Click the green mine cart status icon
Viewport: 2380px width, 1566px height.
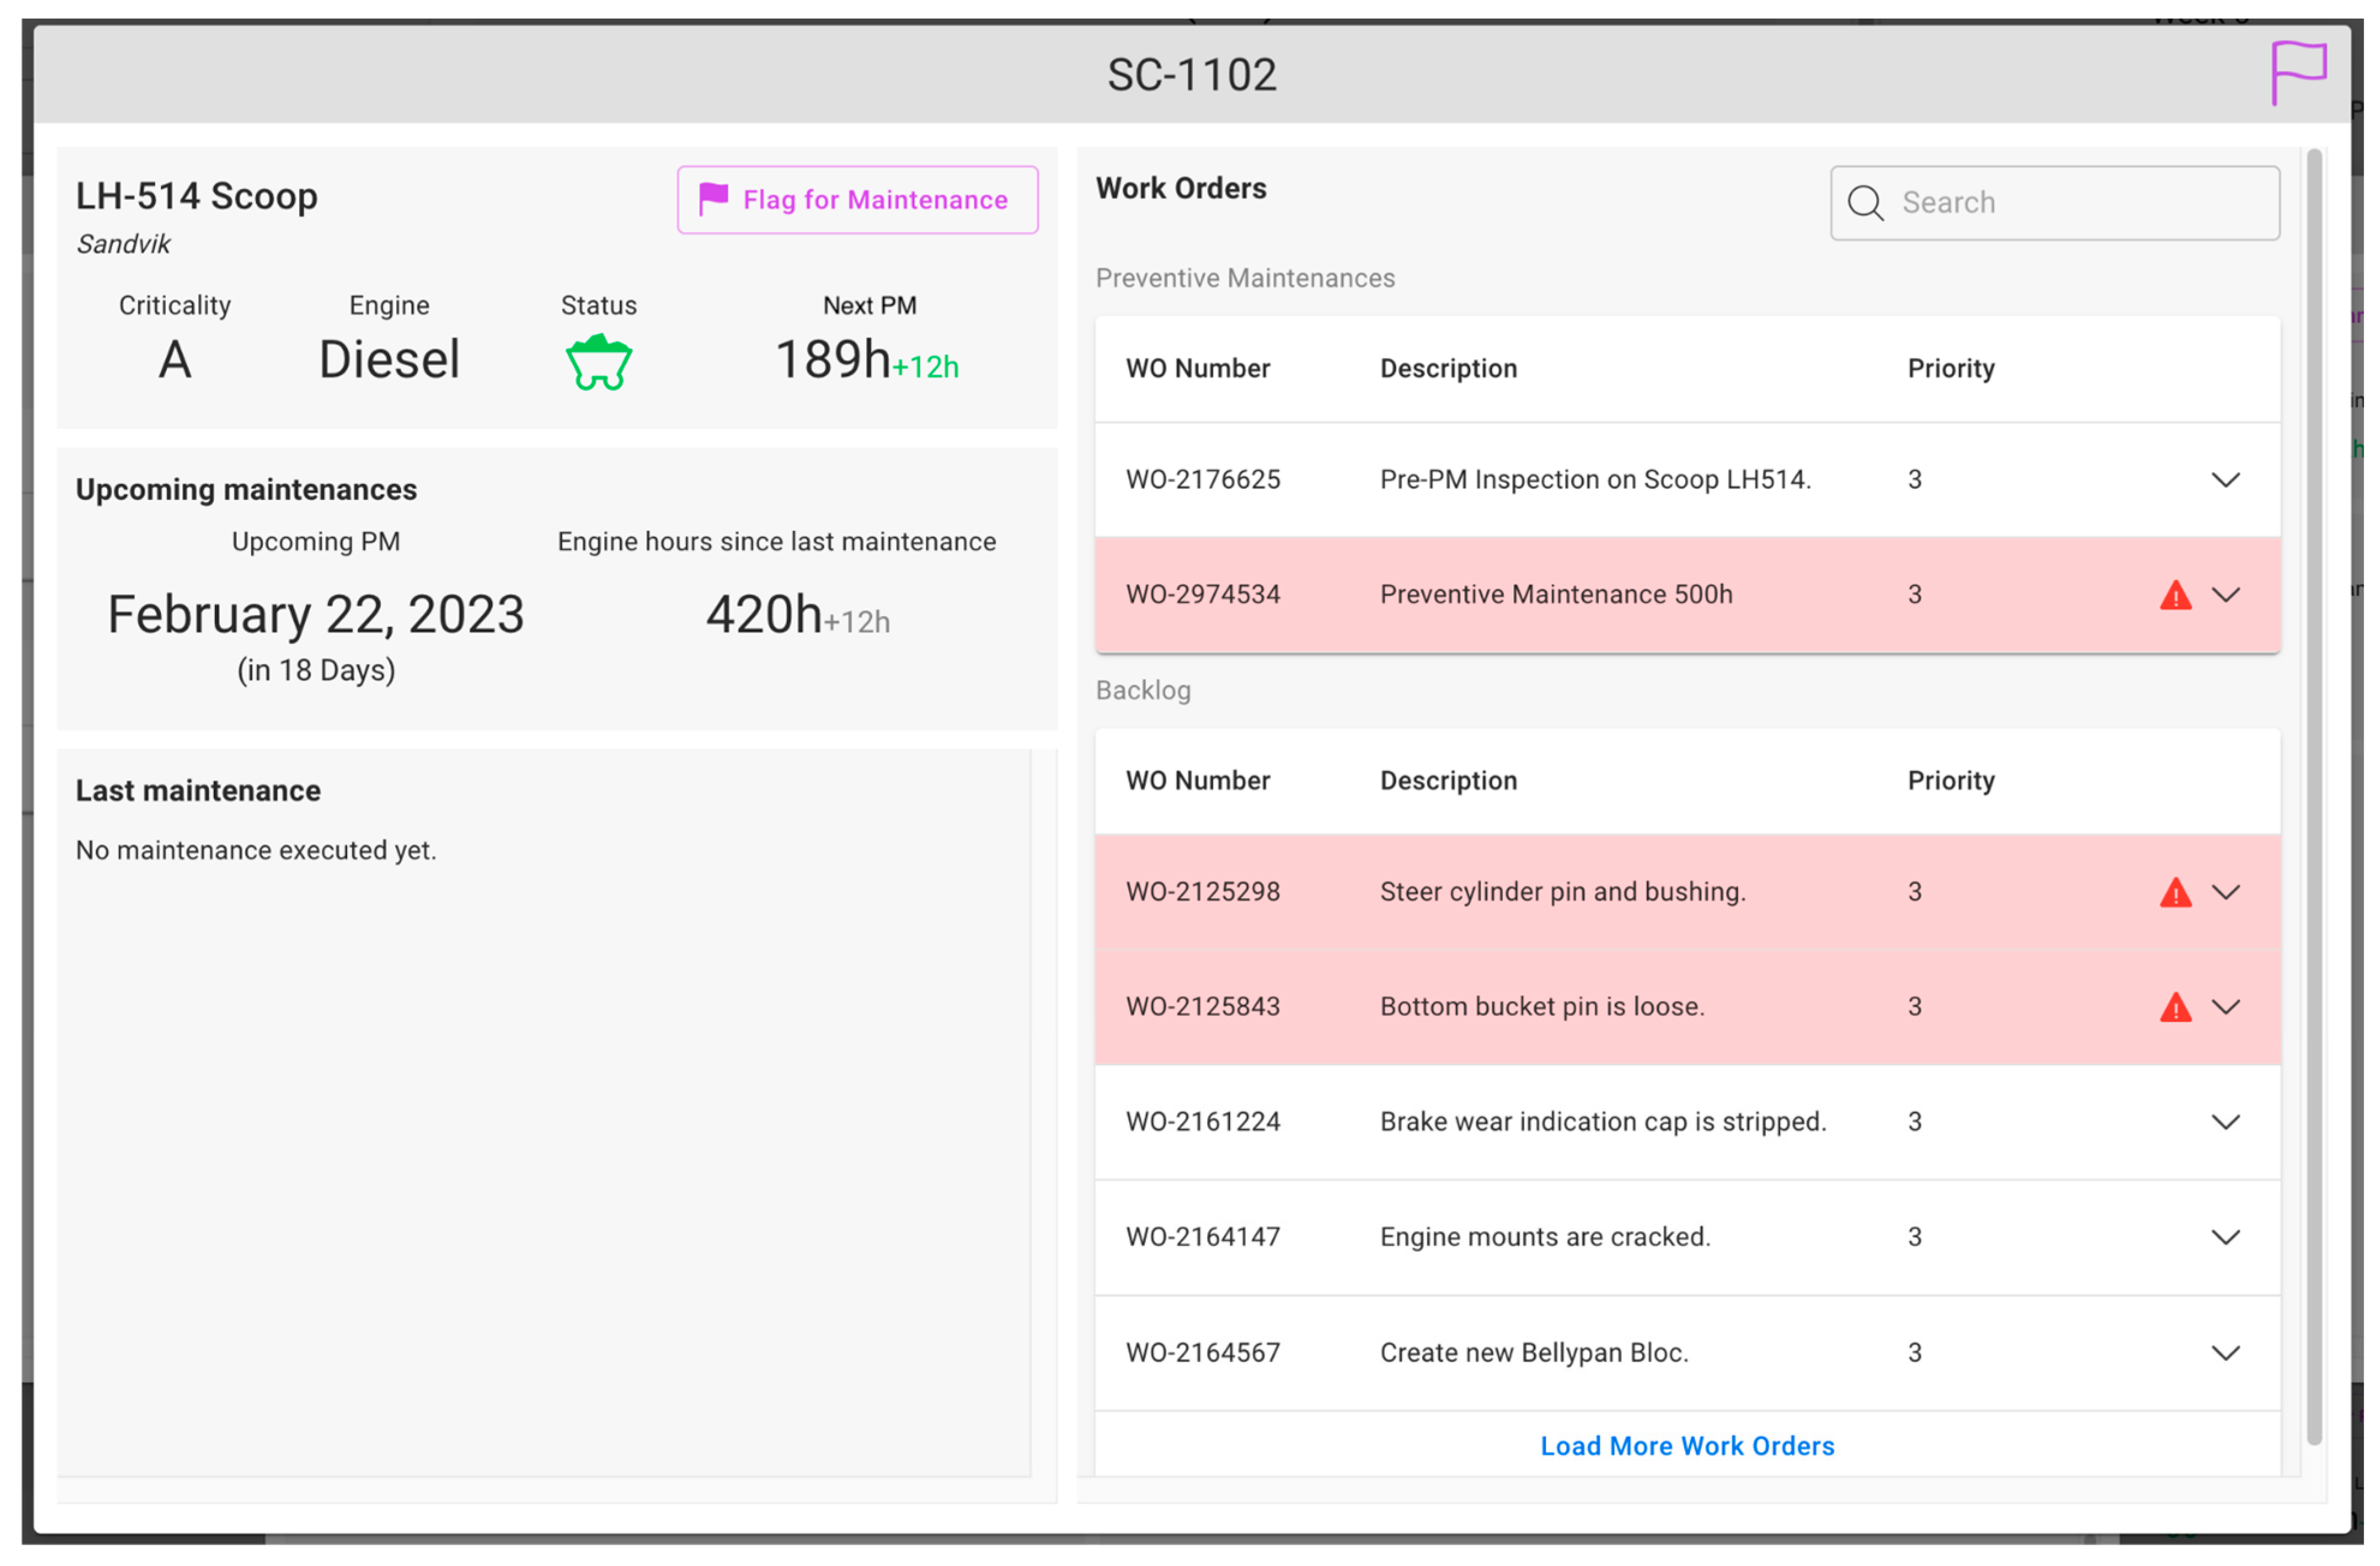point(598,362)
